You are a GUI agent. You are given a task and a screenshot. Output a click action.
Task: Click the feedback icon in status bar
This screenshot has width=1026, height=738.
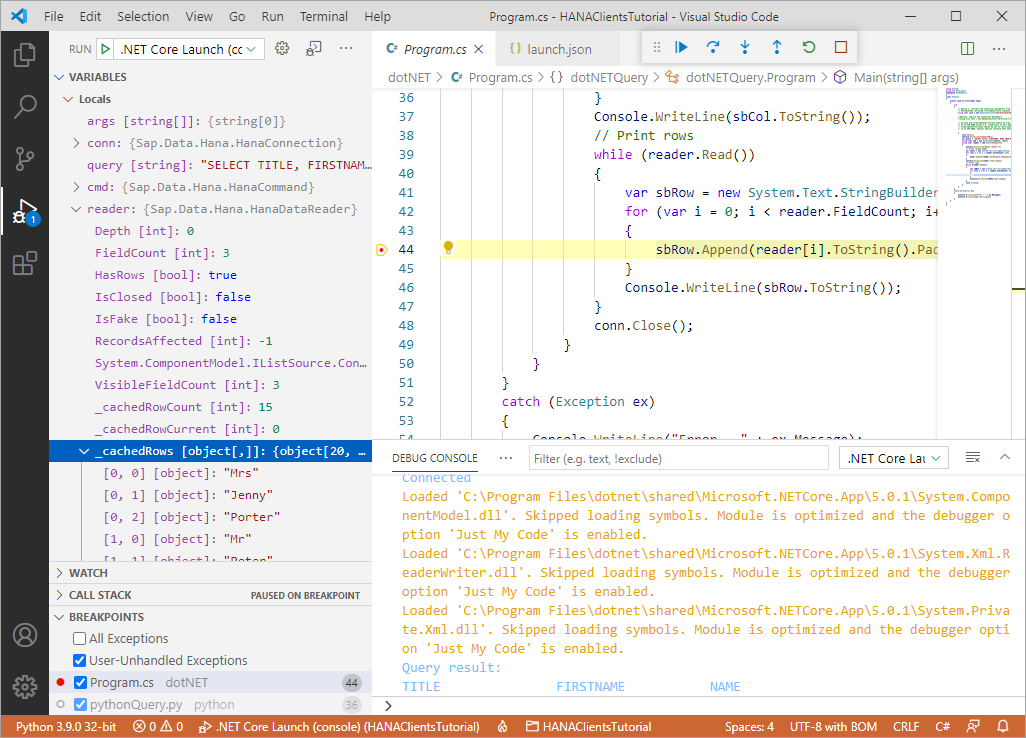click(974, 726)
